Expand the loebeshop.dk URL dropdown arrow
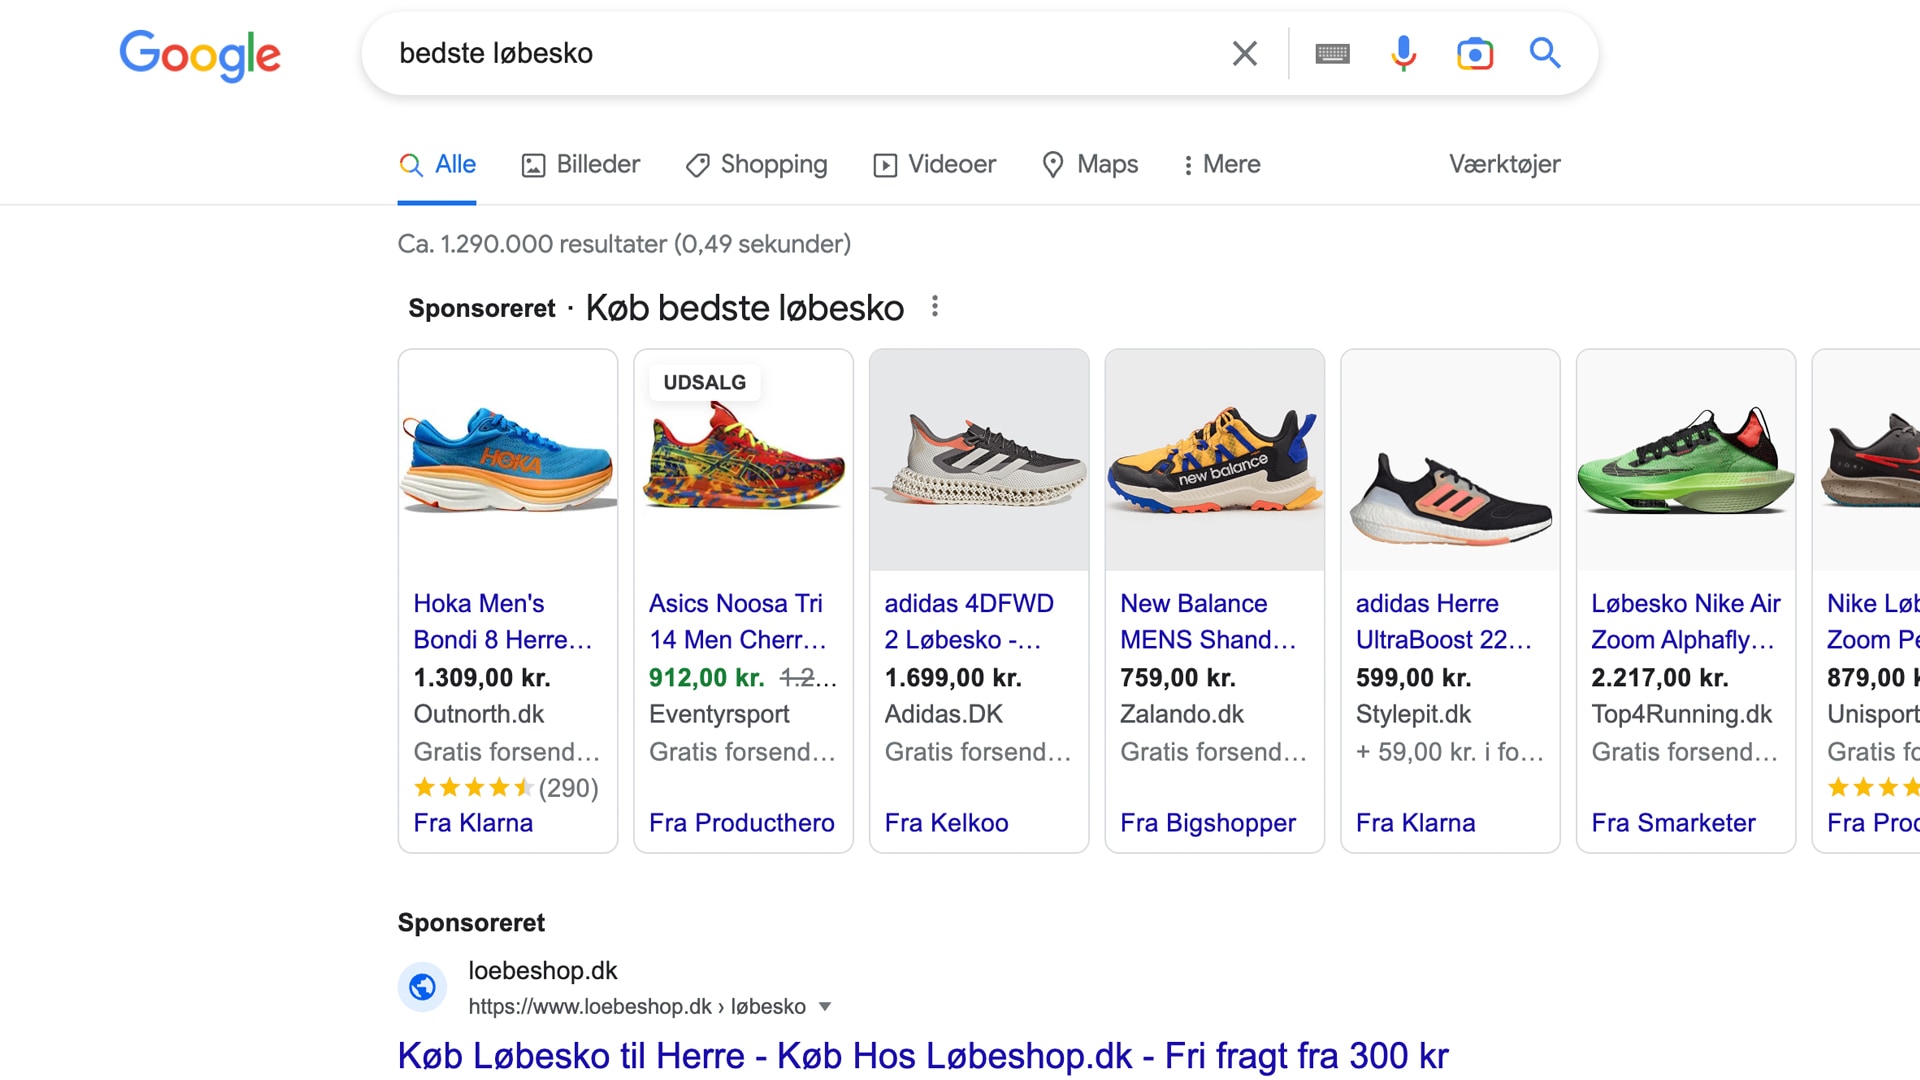 825,1007
